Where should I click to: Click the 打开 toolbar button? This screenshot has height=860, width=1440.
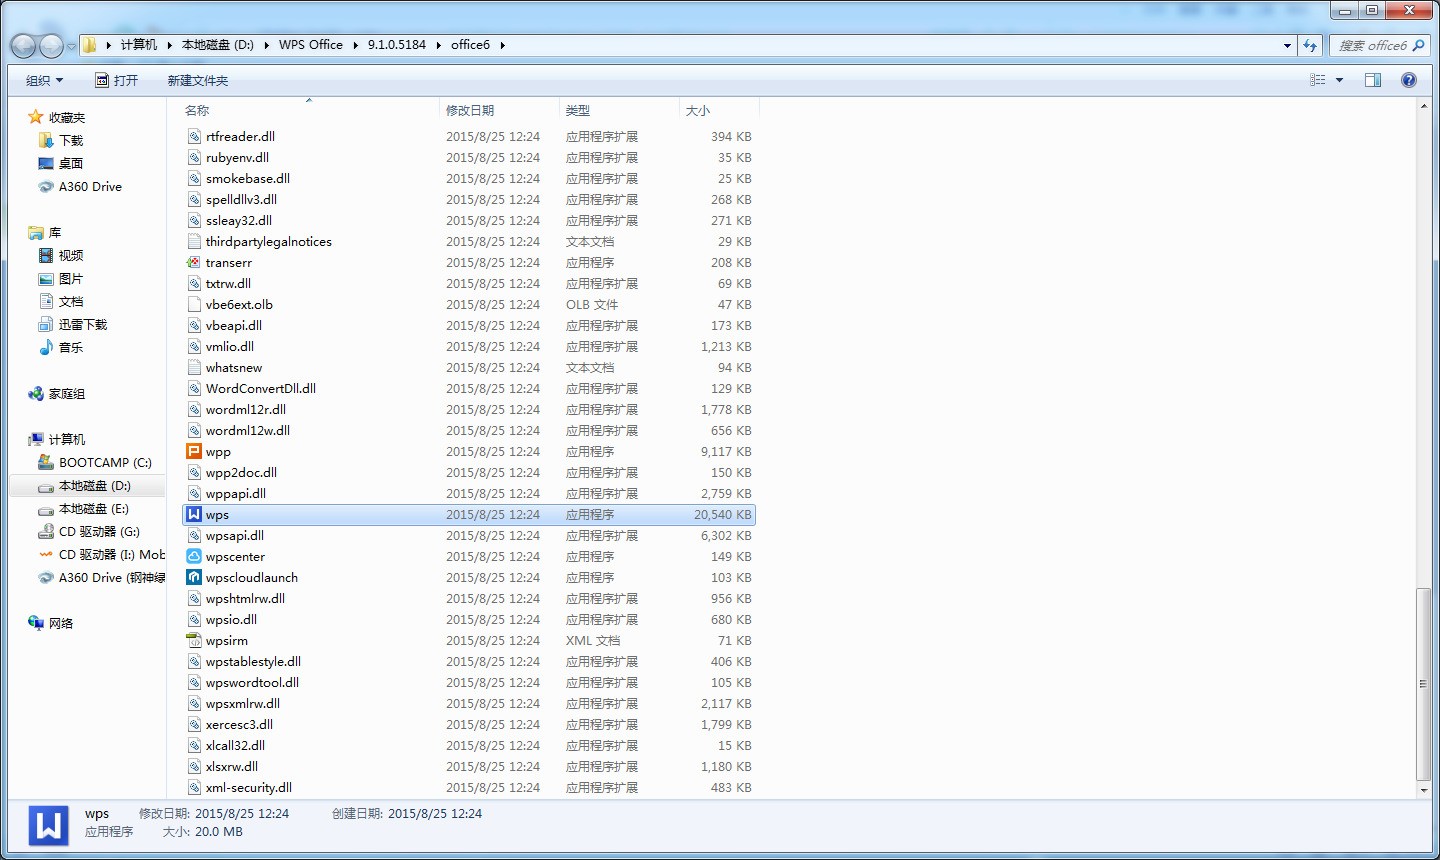point(116,80)
